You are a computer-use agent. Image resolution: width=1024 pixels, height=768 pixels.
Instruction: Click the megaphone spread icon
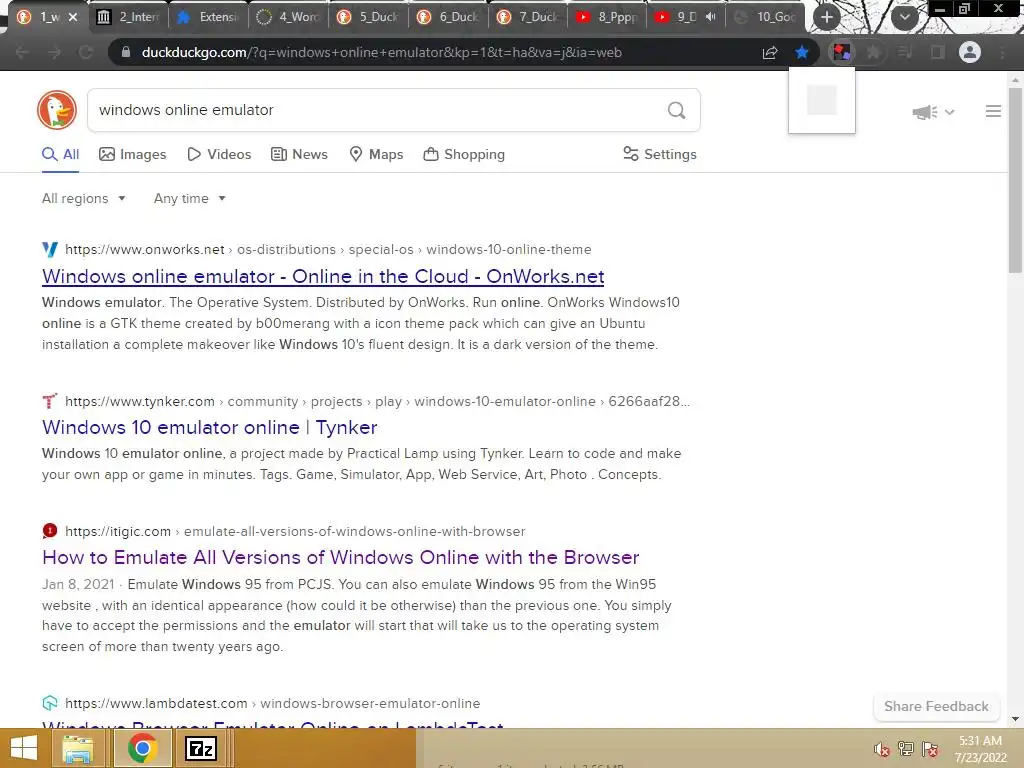925,112
